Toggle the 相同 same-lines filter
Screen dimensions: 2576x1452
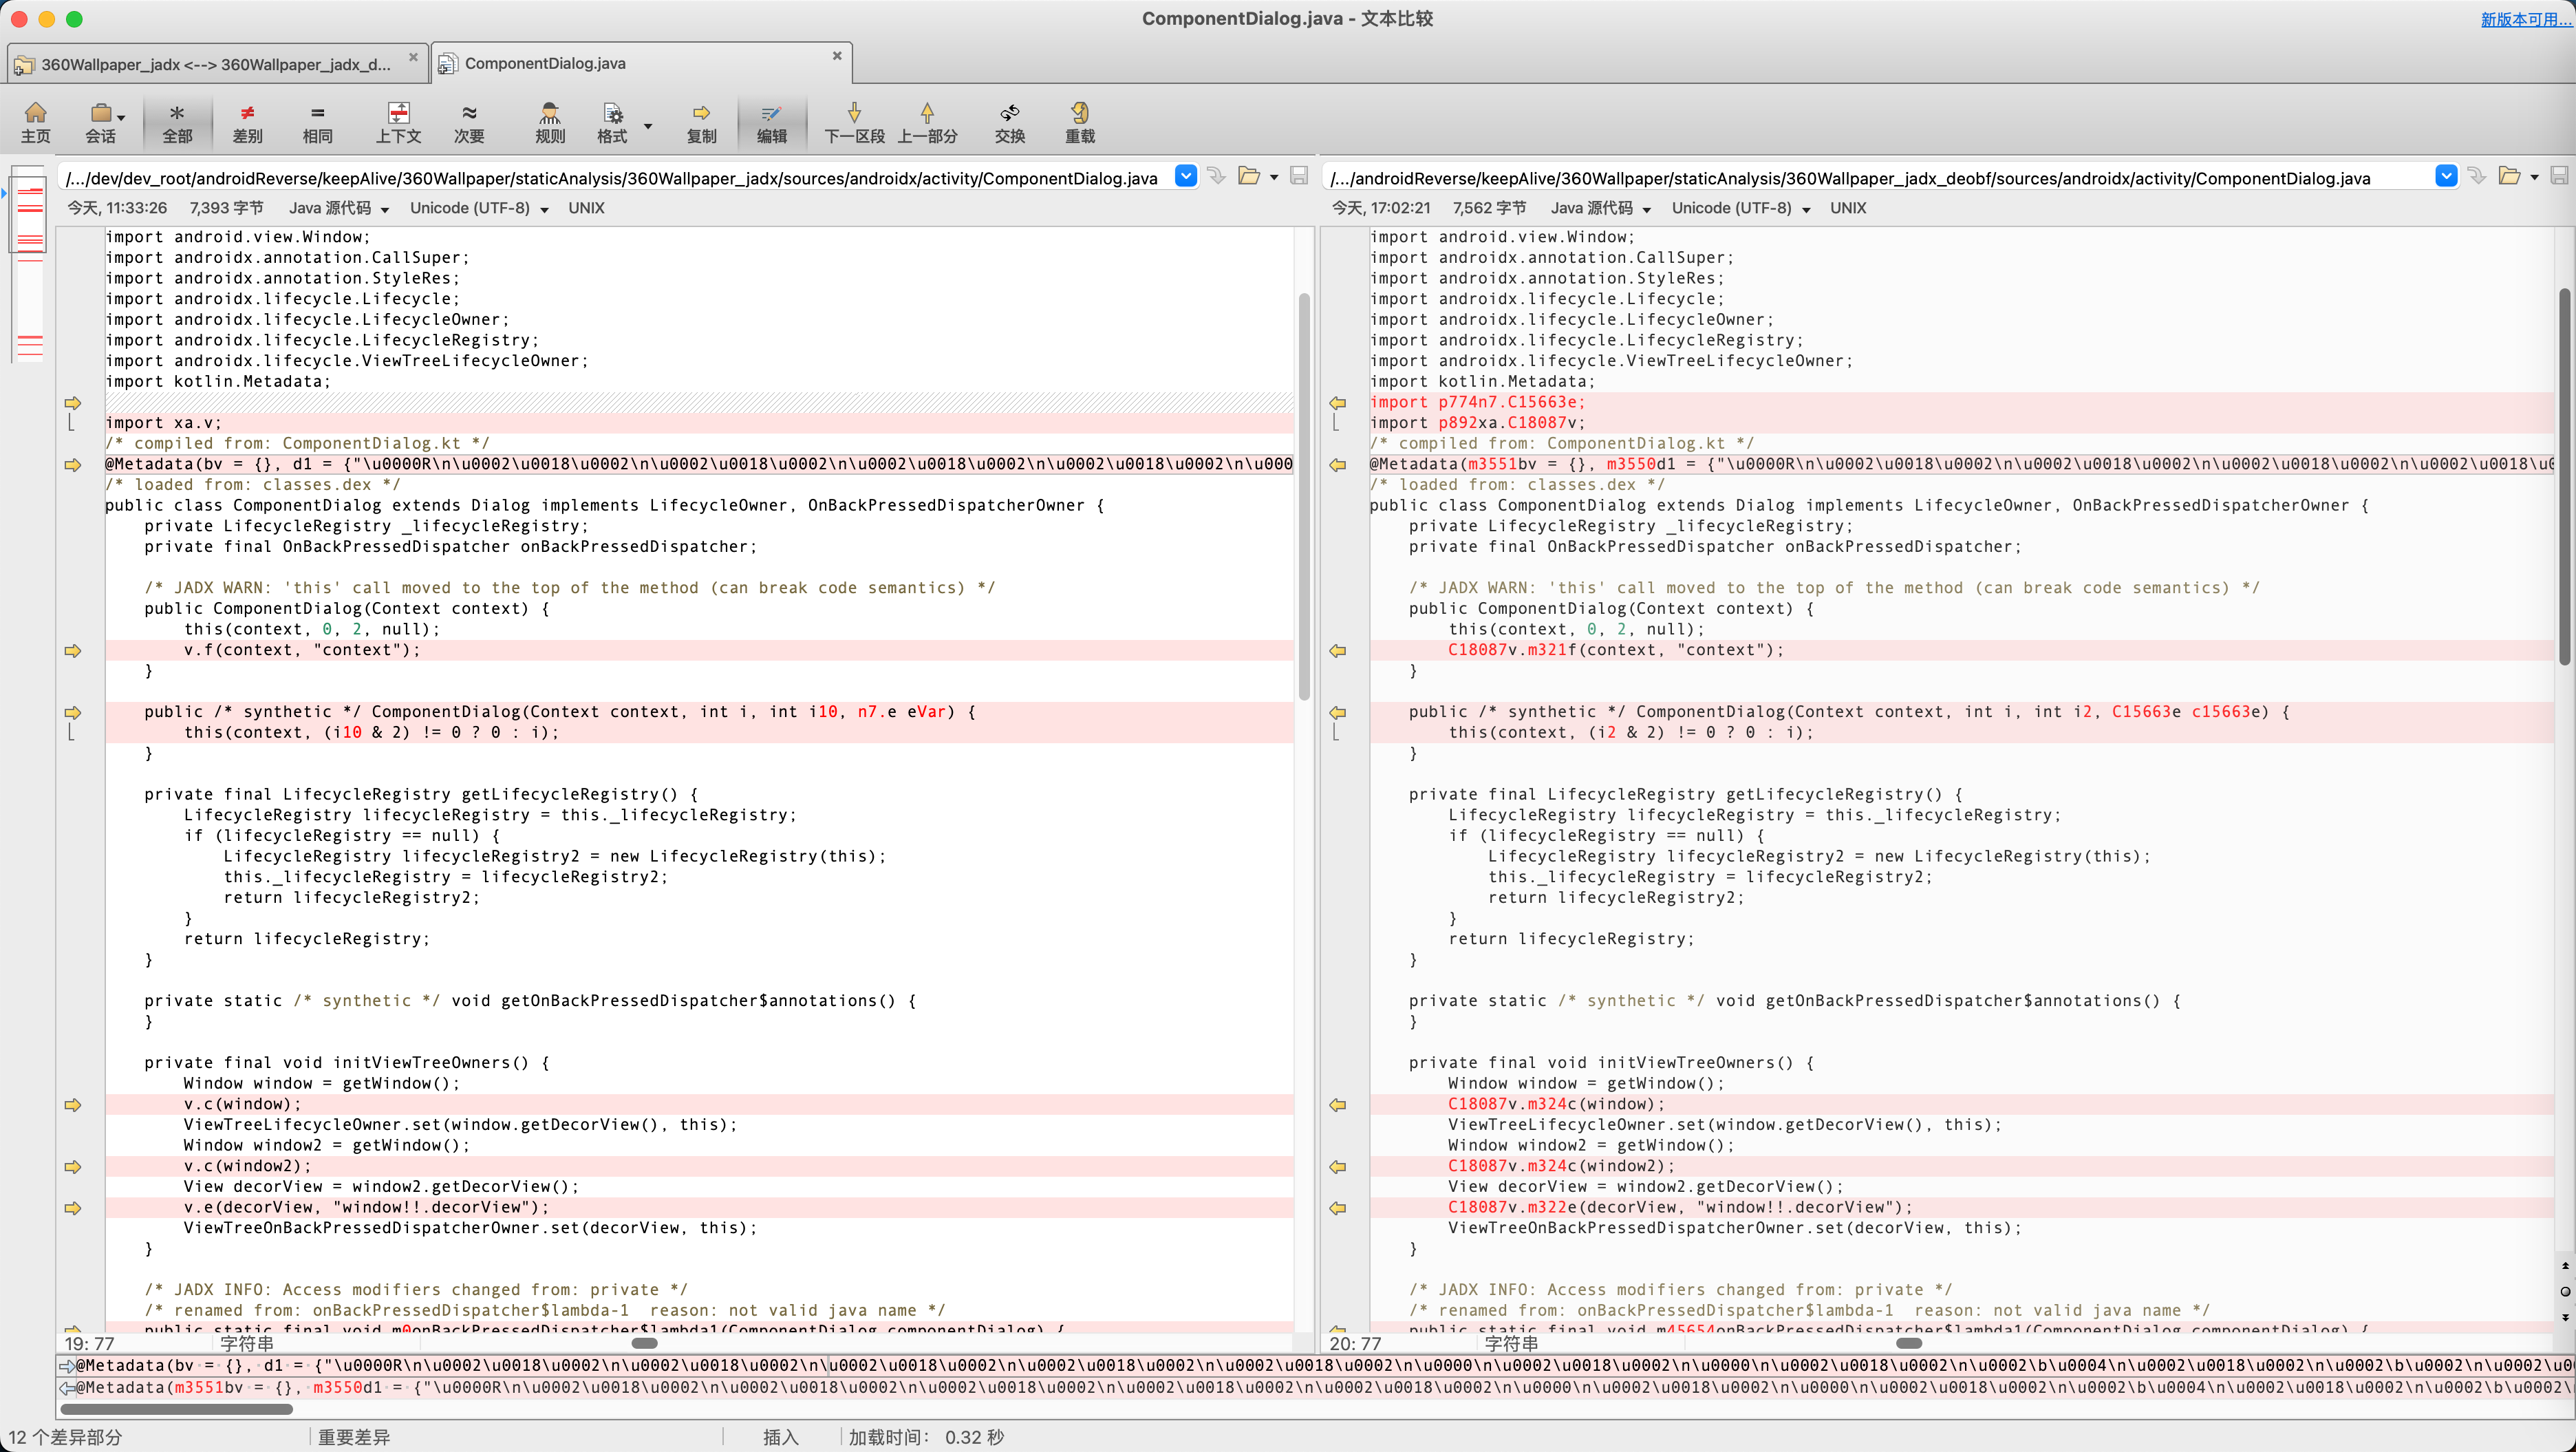click(317, 122)
